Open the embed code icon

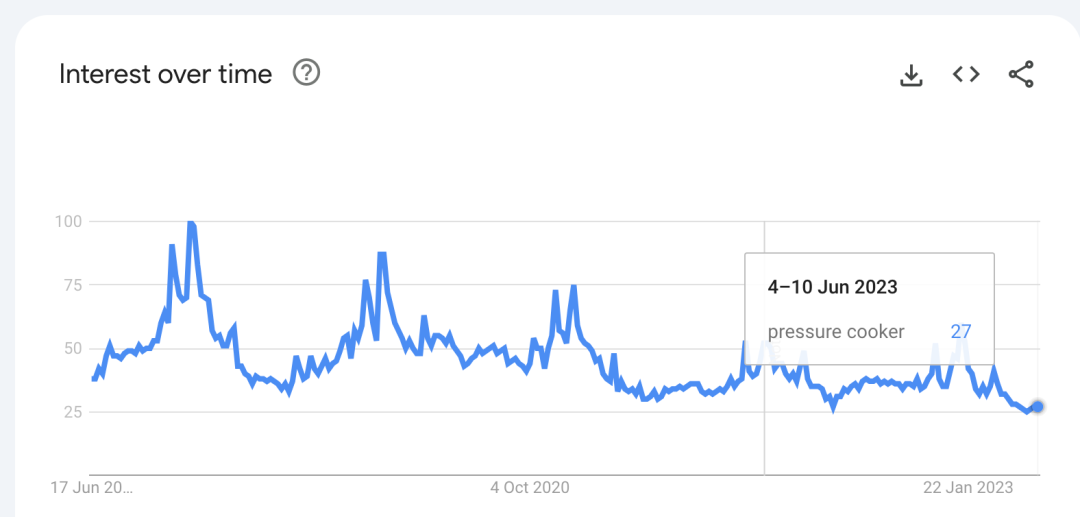pyautogui.click(x=966, y=74)
